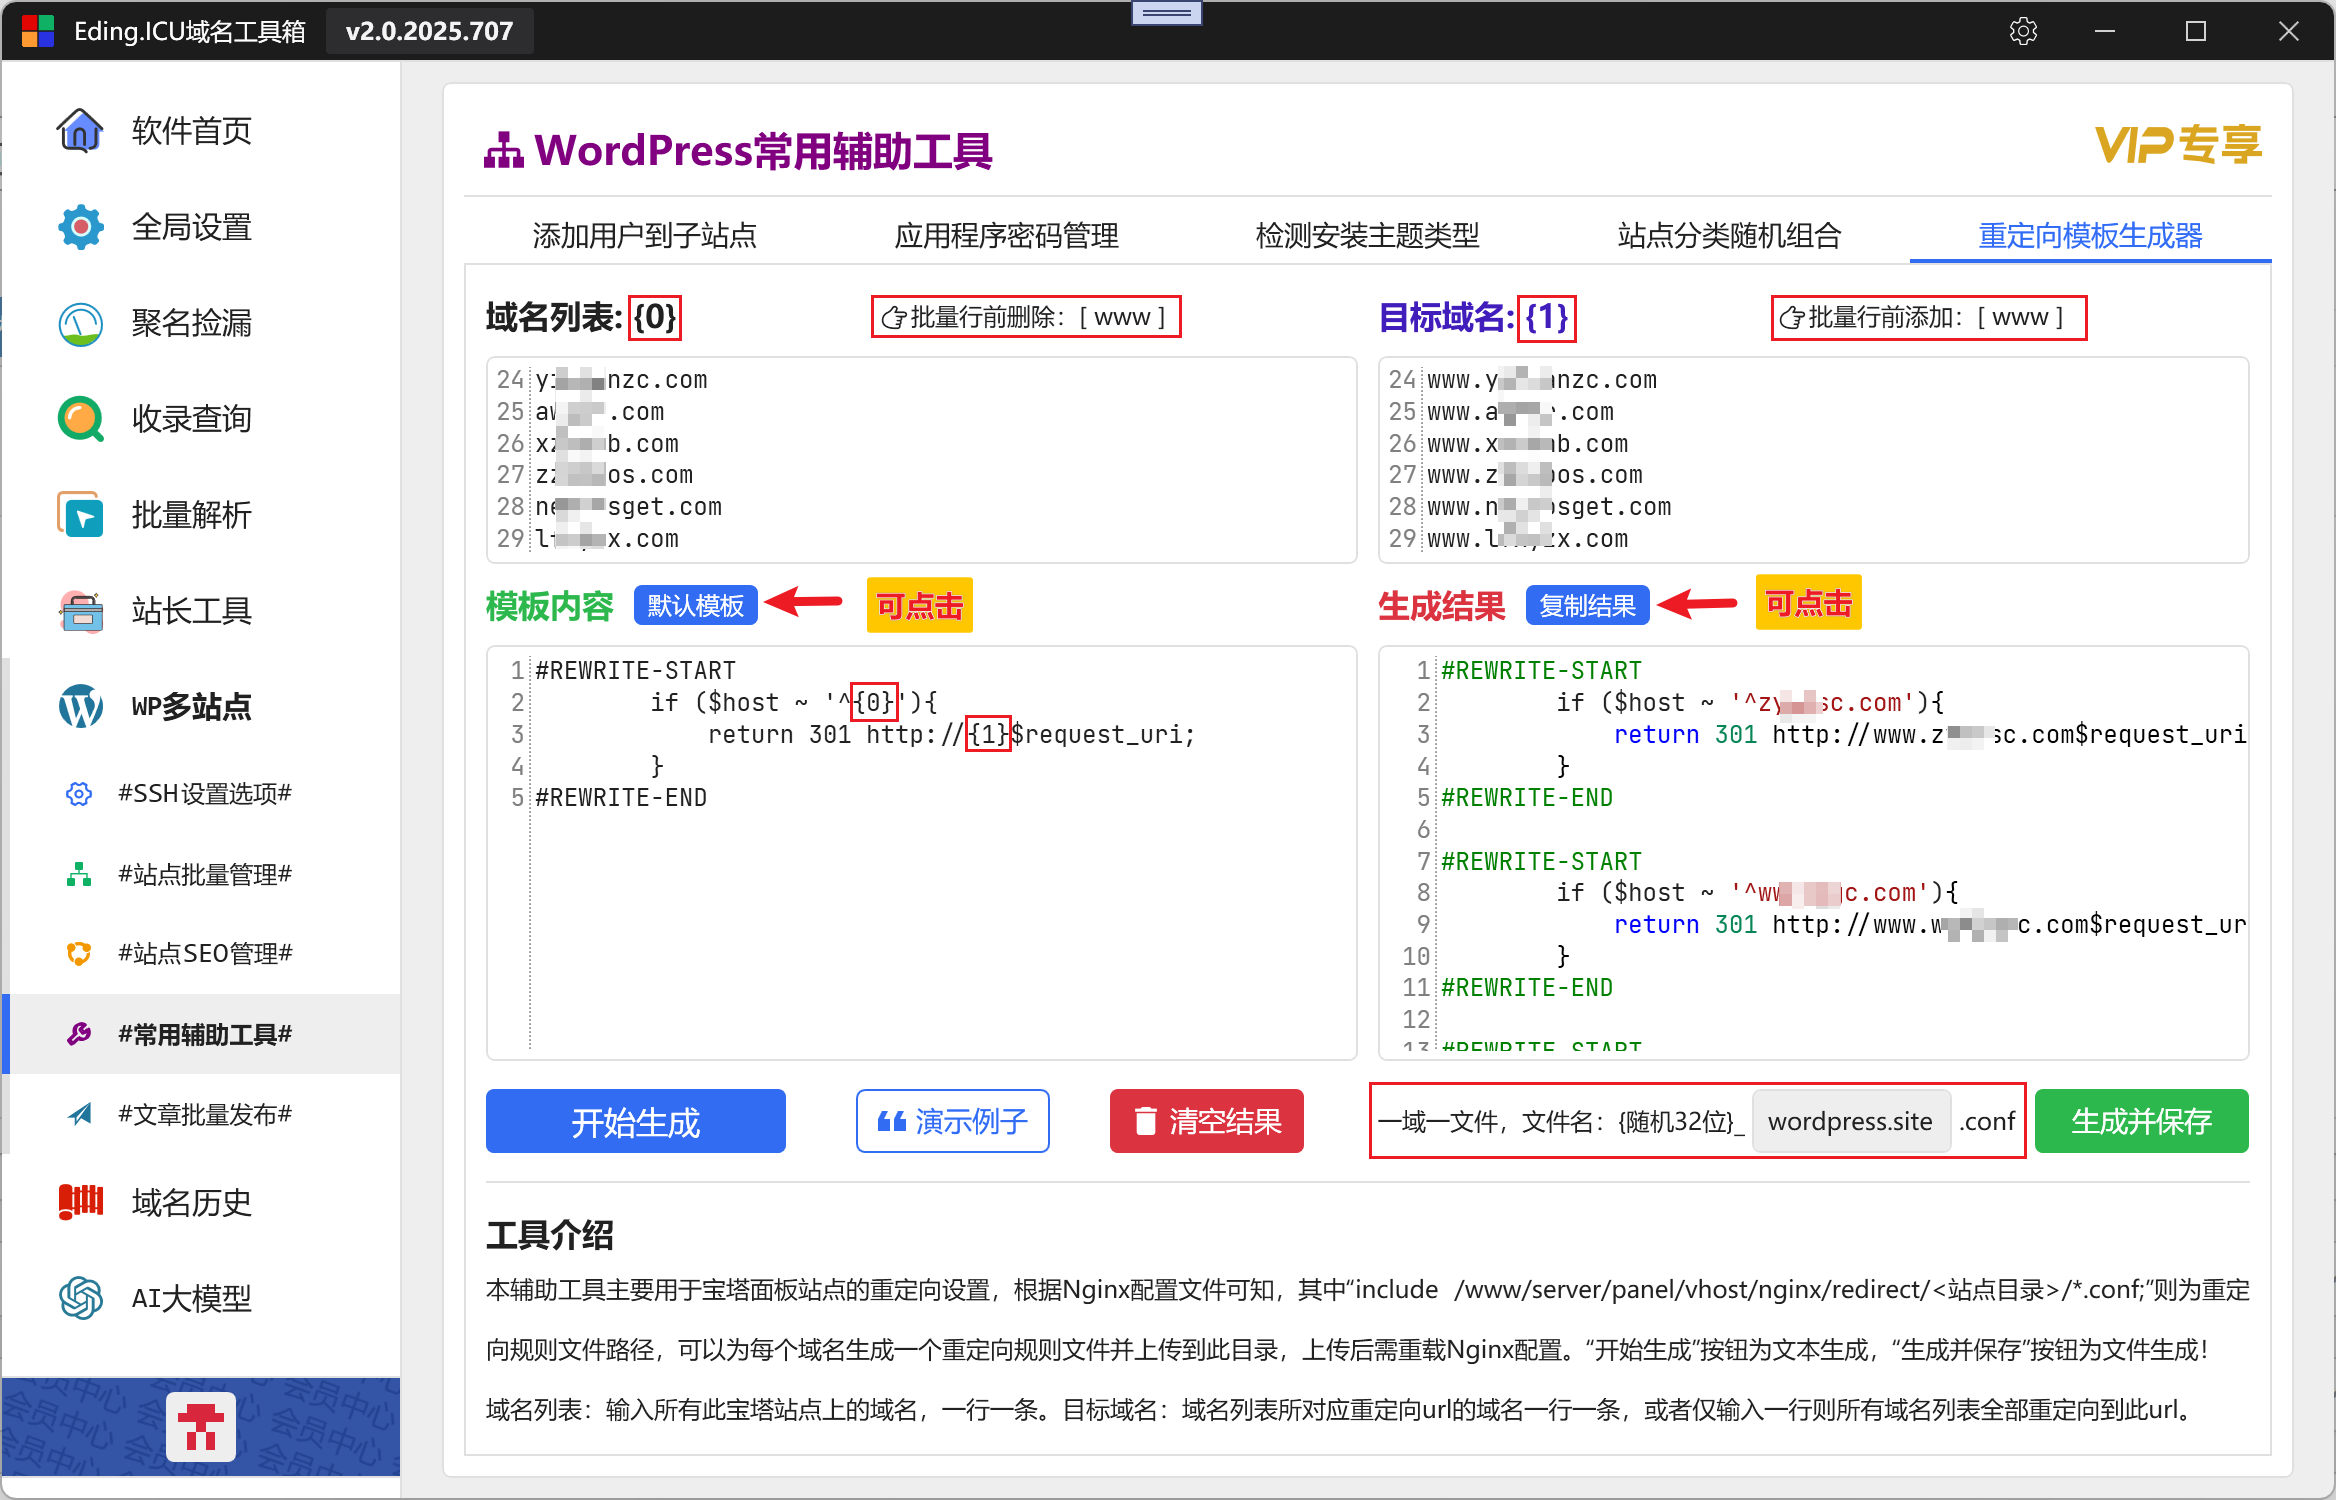2336x1500 pixels.
Task: Click the wordpress.site filename input field
Action: (x=1850, y=1122)
